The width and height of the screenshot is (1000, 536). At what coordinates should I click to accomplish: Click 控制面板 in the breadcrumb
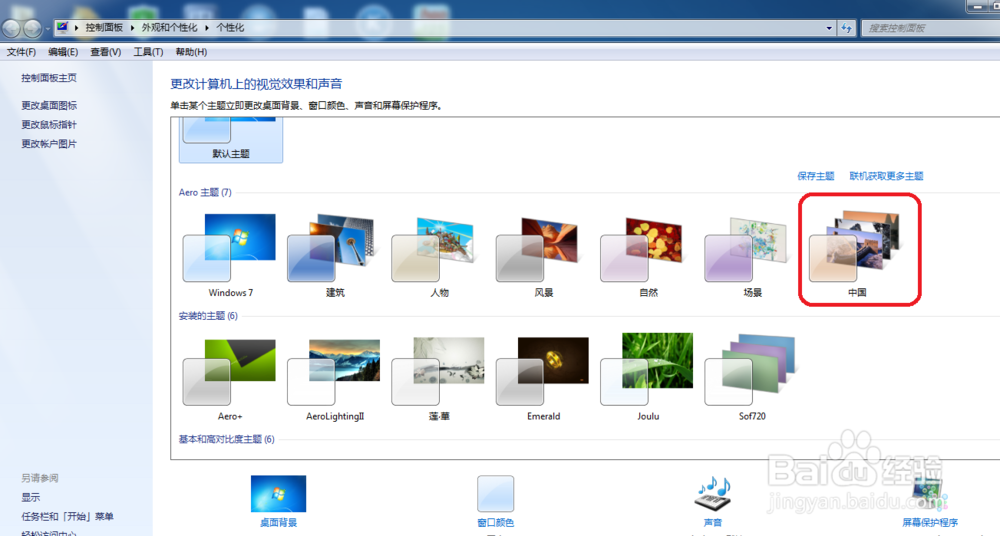click(104, 27)
